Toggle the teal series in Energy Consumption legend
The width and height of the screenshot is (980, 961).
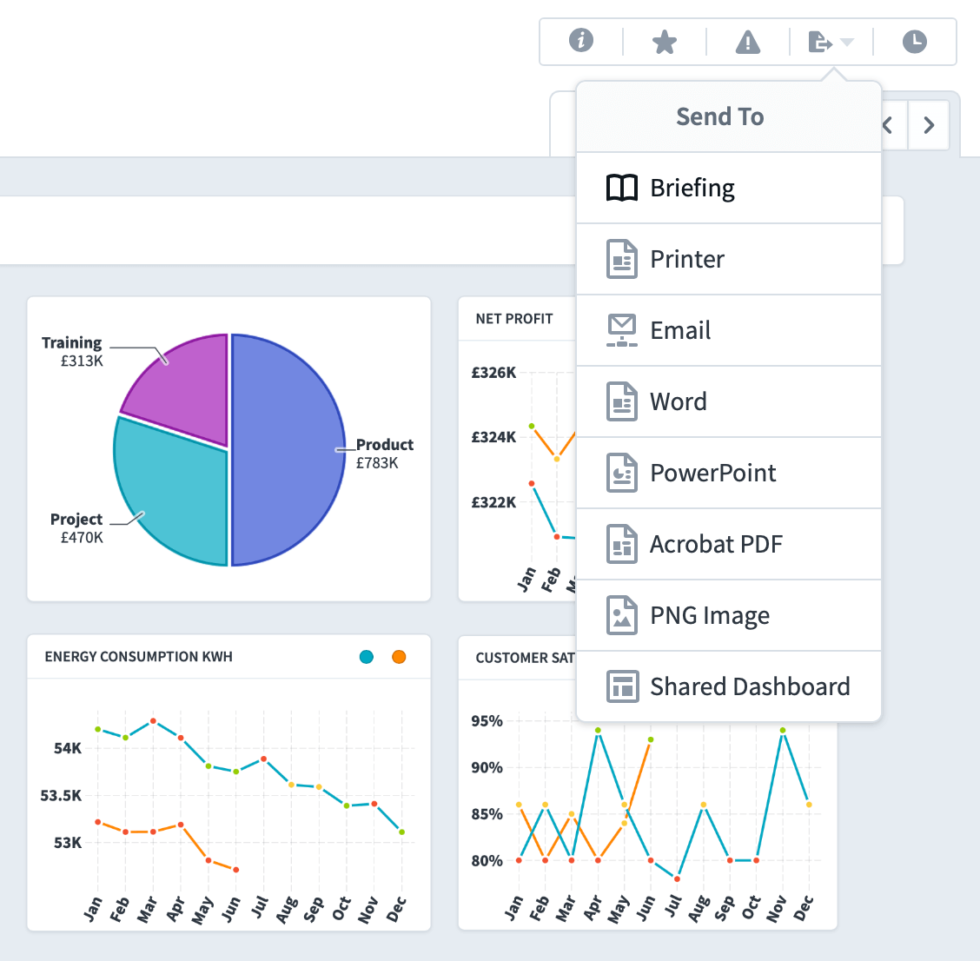click(366, 657)
